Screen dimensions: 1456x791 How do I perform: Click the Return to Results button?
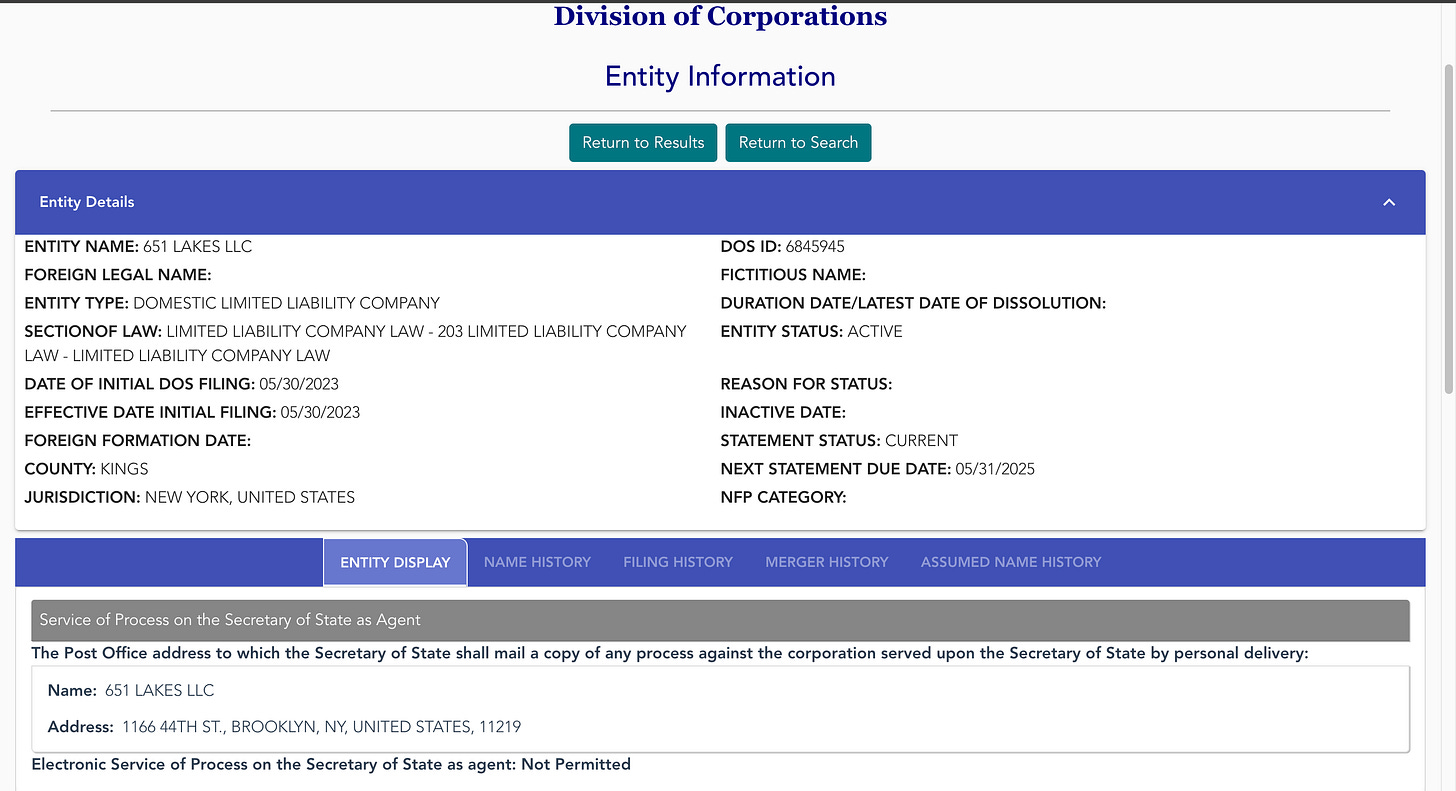tap(643, 143)
